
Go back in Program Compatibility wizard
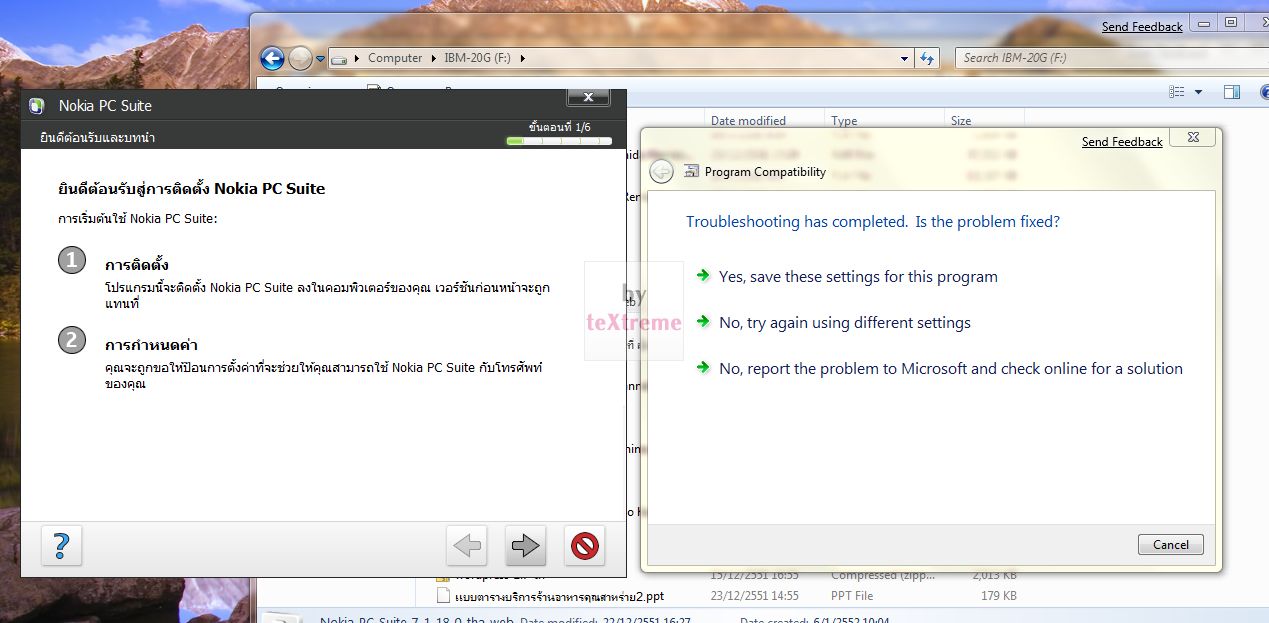point(661,172)
